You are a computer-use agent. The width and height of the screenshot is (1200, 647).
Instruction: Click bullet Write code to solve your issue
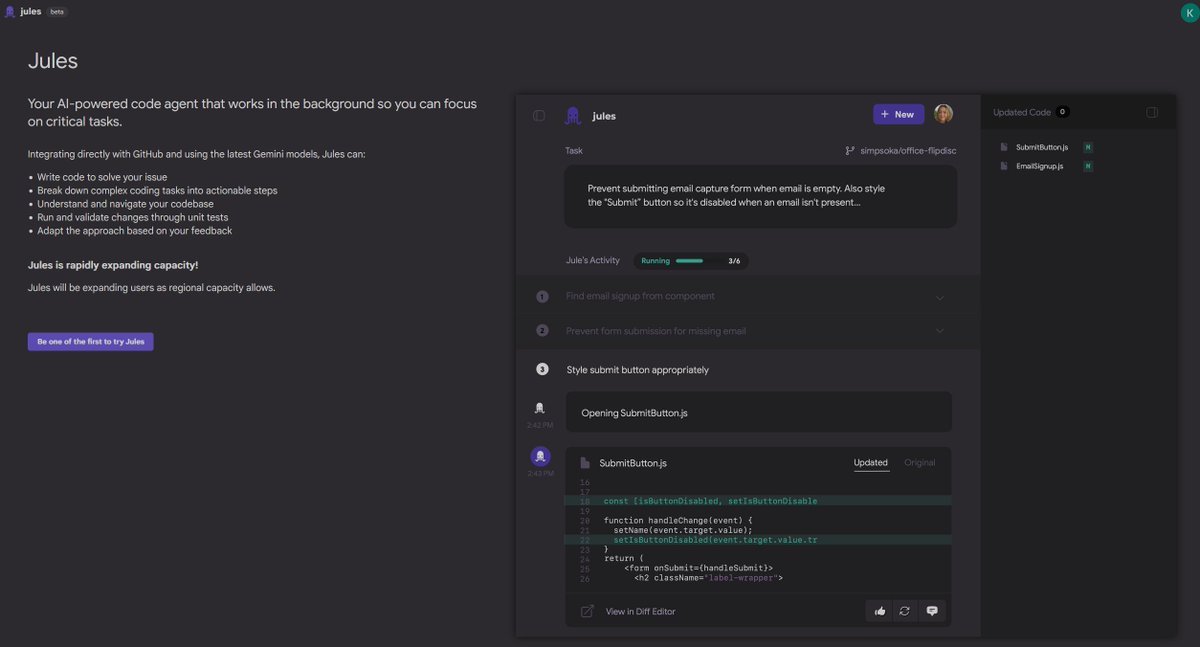104,177
